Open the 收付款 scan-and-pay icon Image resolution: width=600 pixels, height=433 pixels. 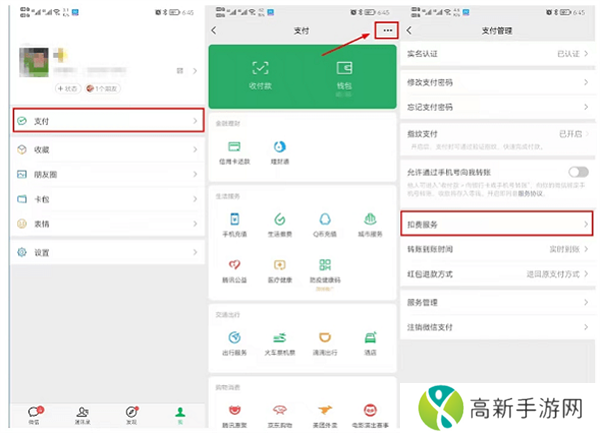pyautogui.click(x=260, y=69)
